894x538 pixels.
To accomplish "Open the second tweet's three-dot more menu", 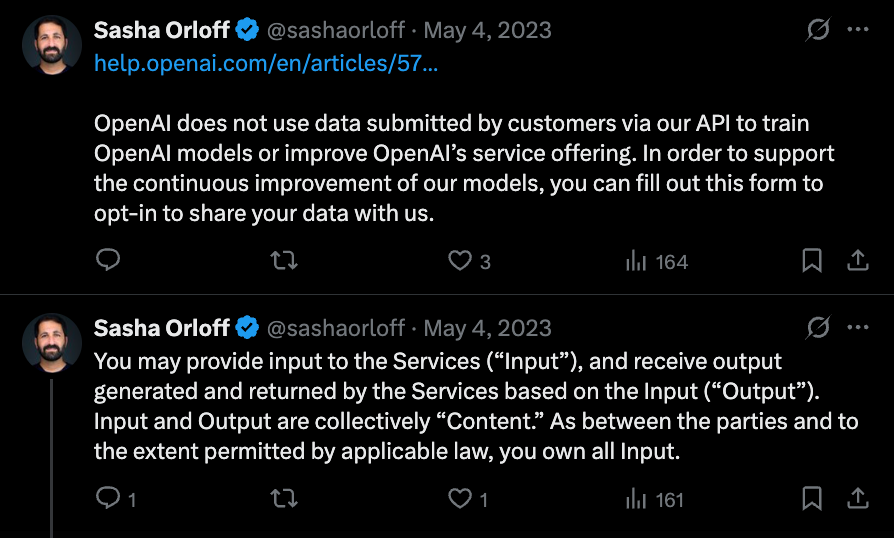I will point(858,327).
